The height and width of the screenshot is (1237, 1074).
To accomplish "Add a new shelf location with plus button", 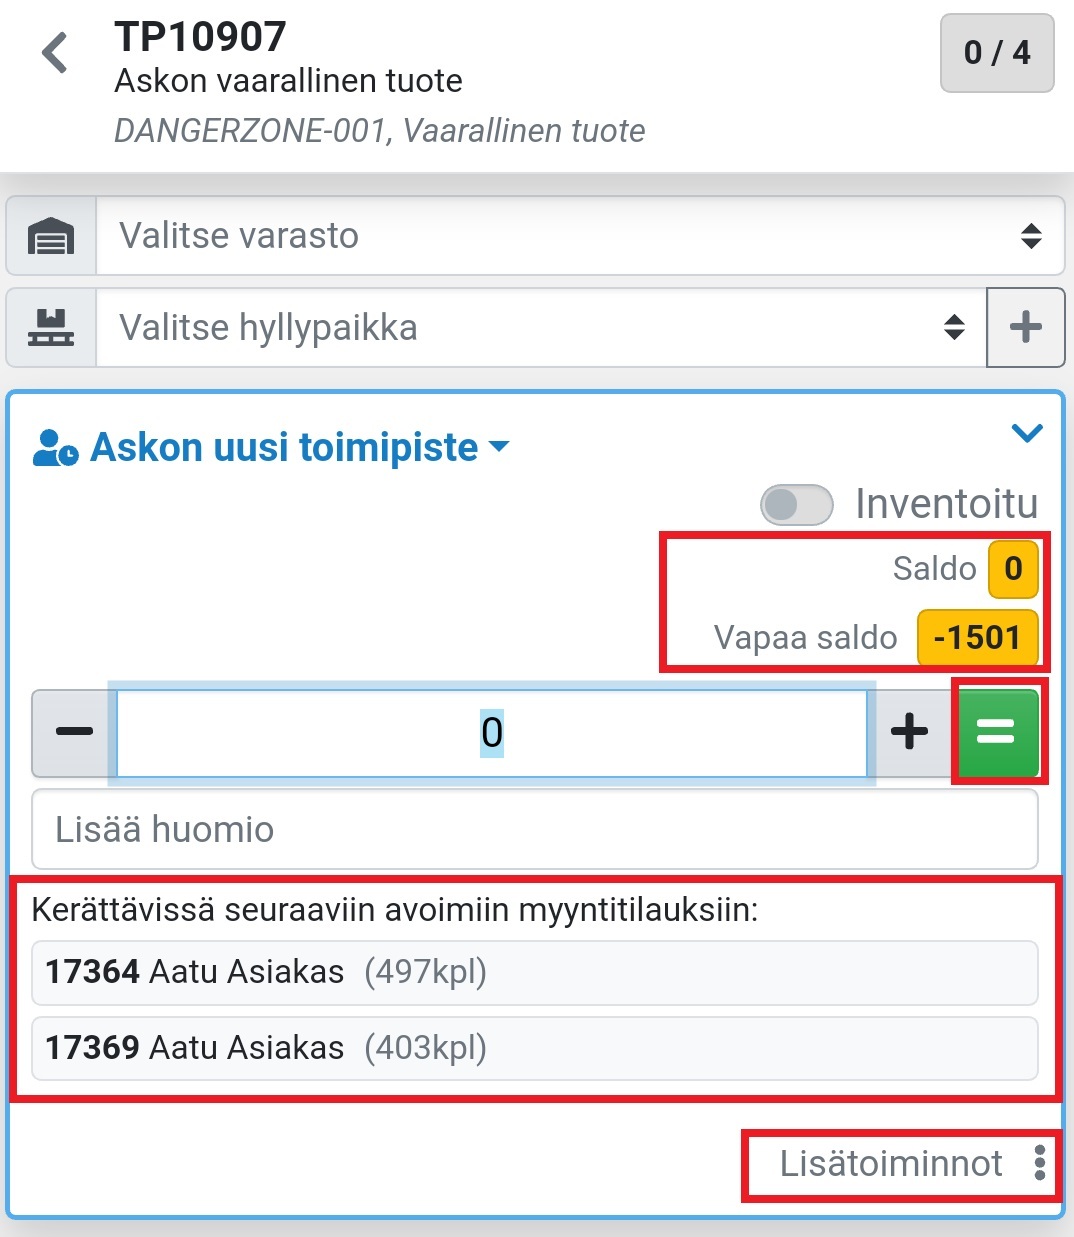I will (x=1025, y=328).
